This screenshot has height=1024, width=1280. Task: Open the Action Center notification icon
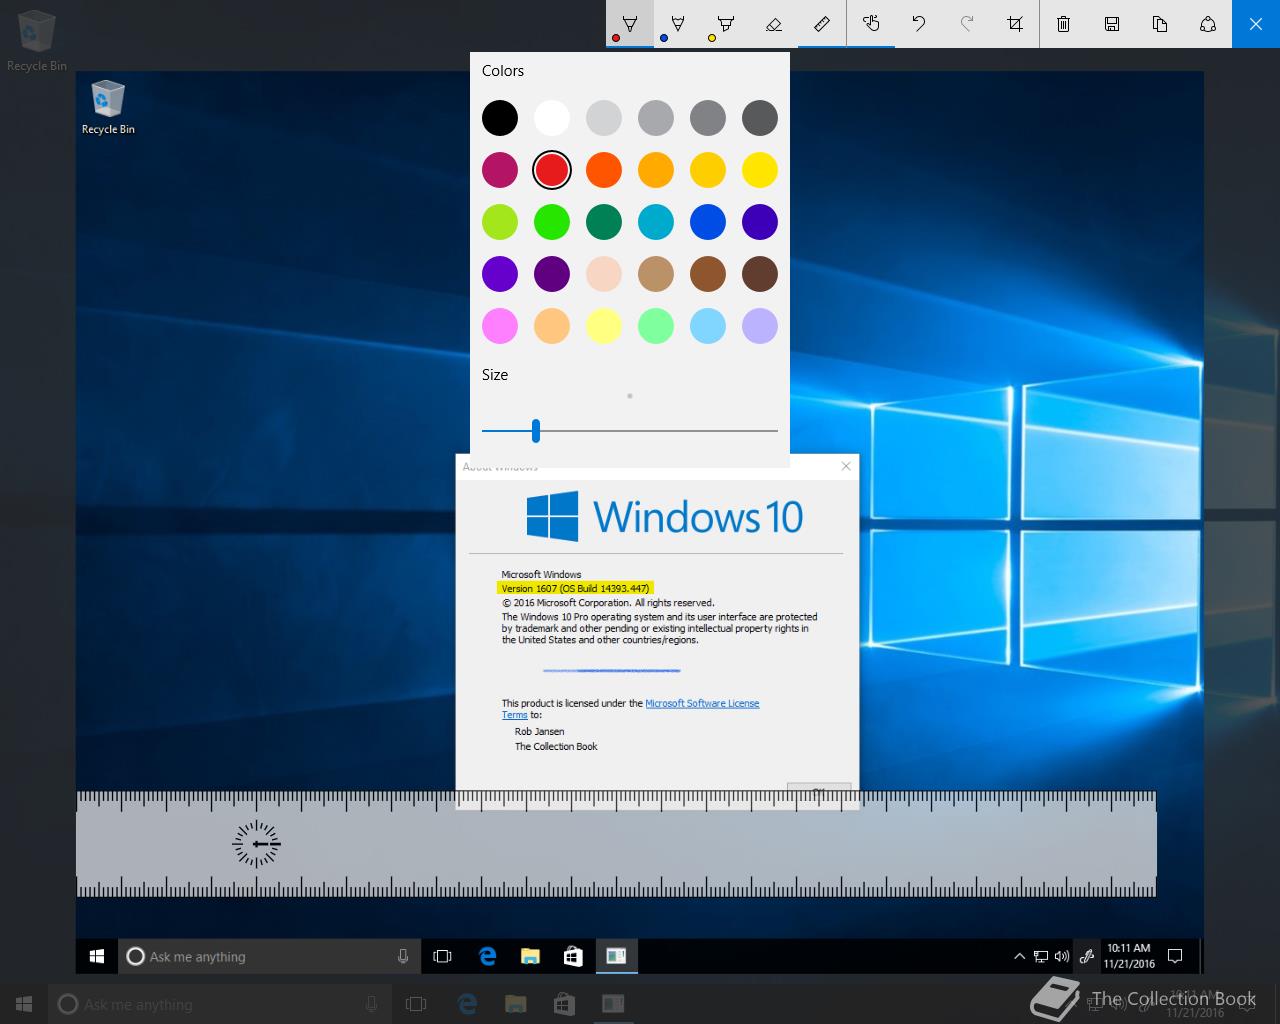pos(1176,957)
